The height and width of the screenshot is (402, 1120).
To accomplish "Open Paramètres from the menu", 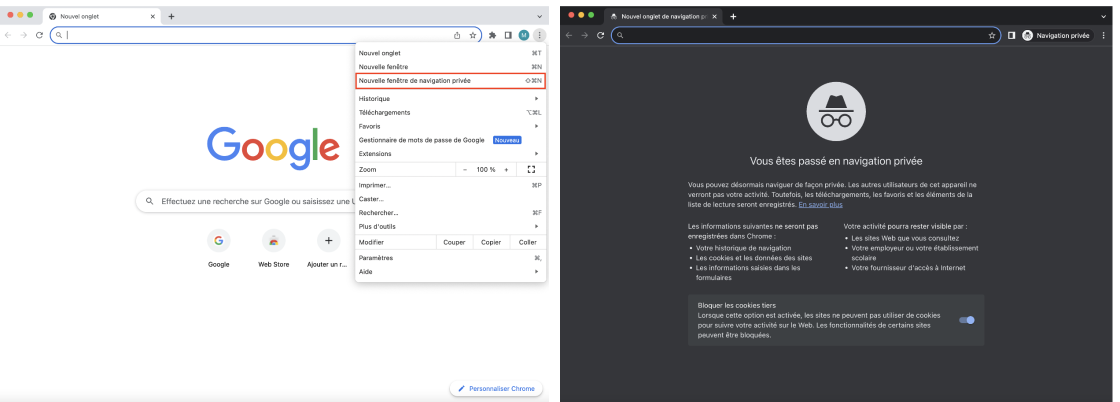I will [x=451, y=258].
